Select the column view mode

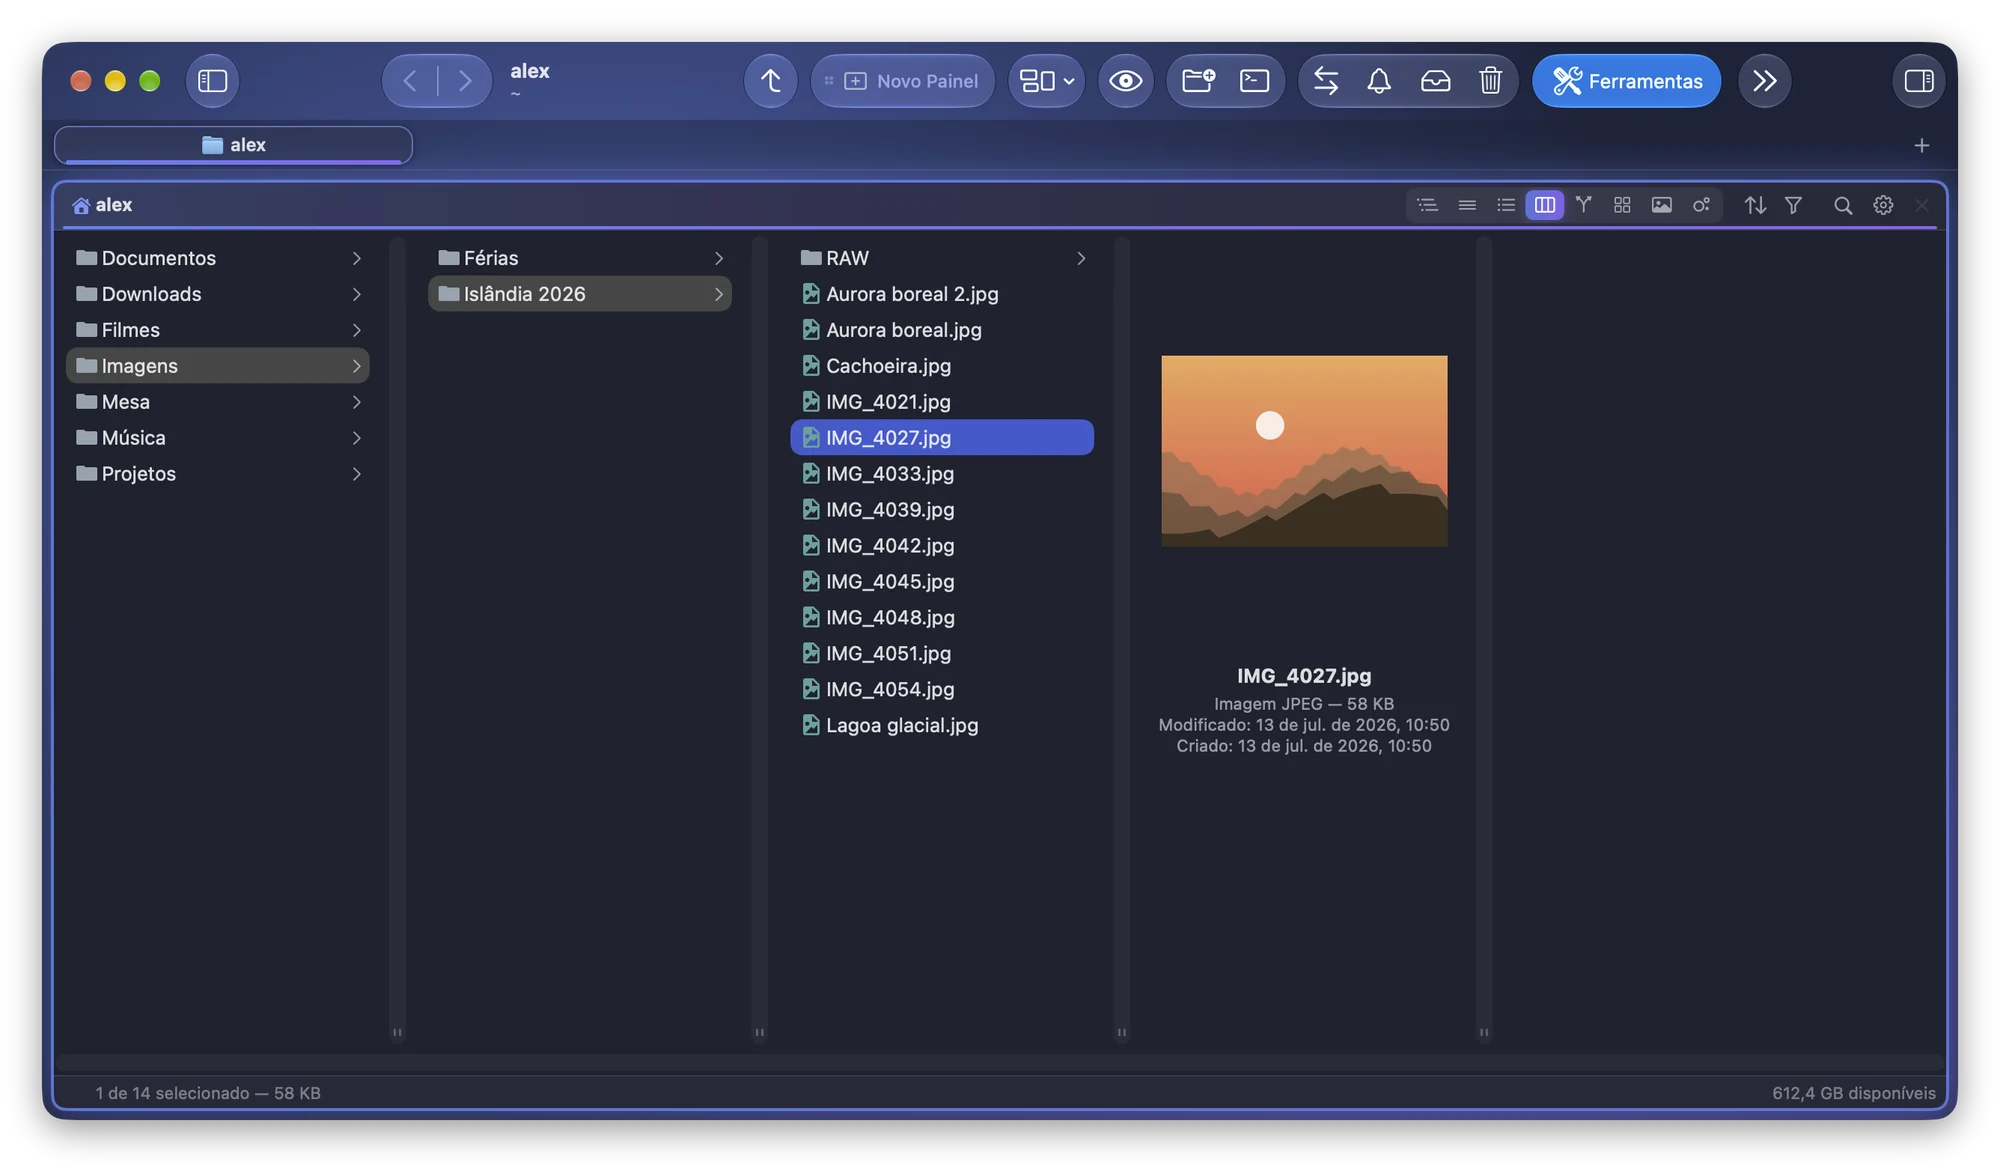(1545, 205)
